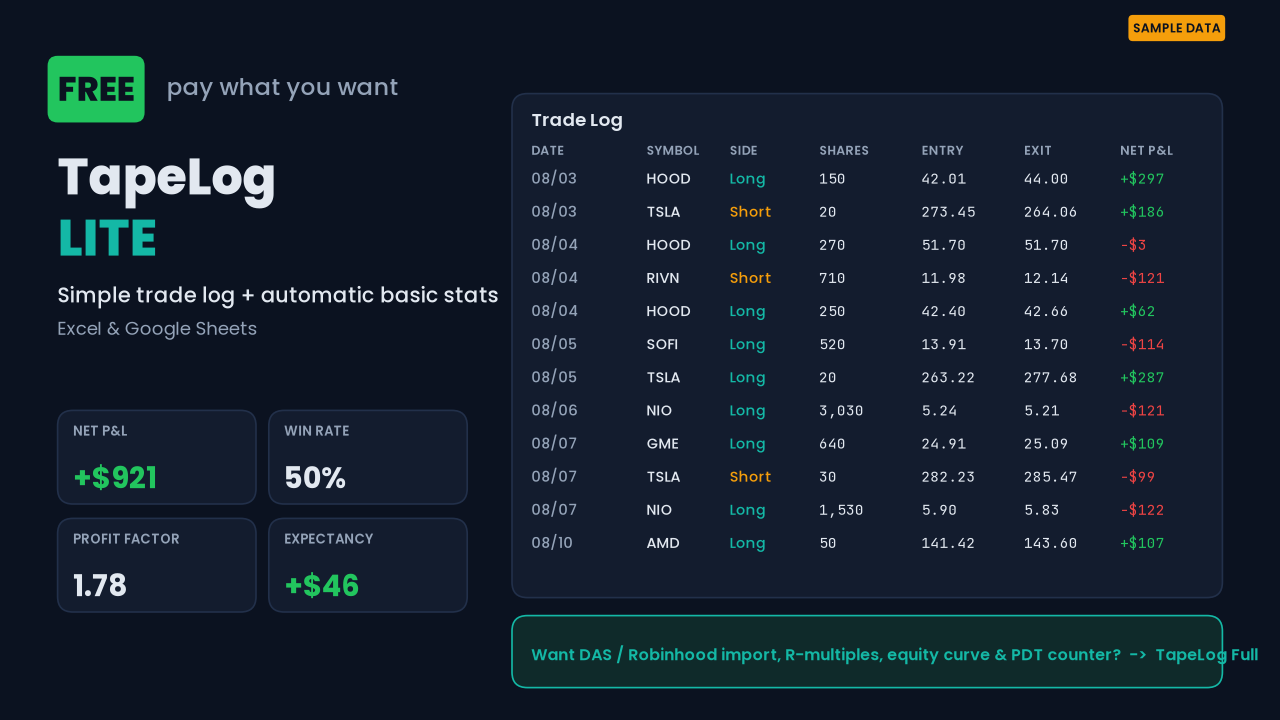
Task: Select the AMD symbol cell
Action: click(663, 543)
